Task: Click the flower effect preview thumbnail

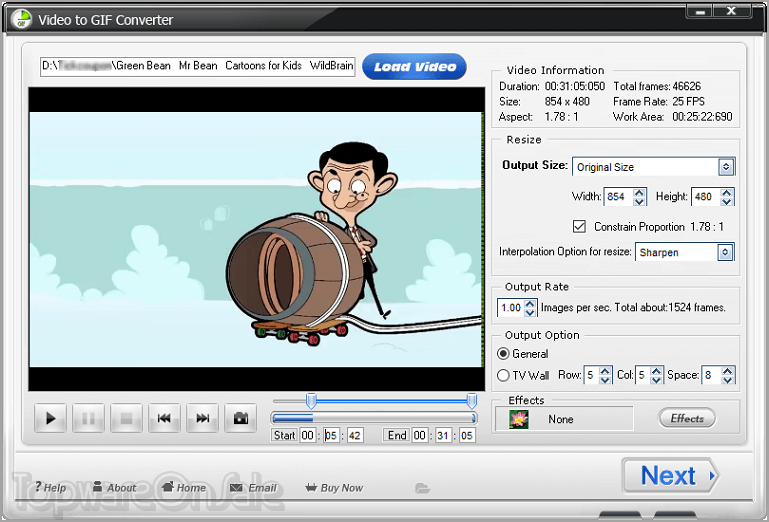Action: point(518,418)
